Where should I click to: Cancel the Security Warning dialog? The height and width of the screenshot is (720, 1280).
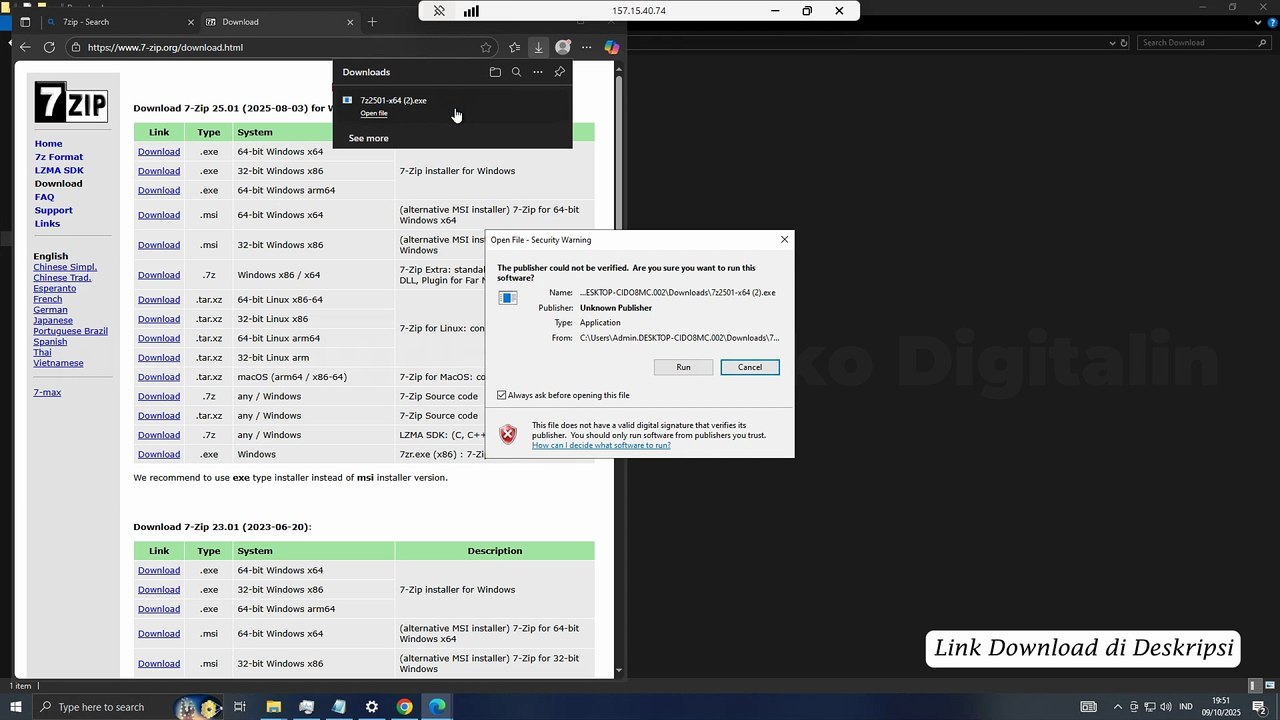tap(750, 367)
